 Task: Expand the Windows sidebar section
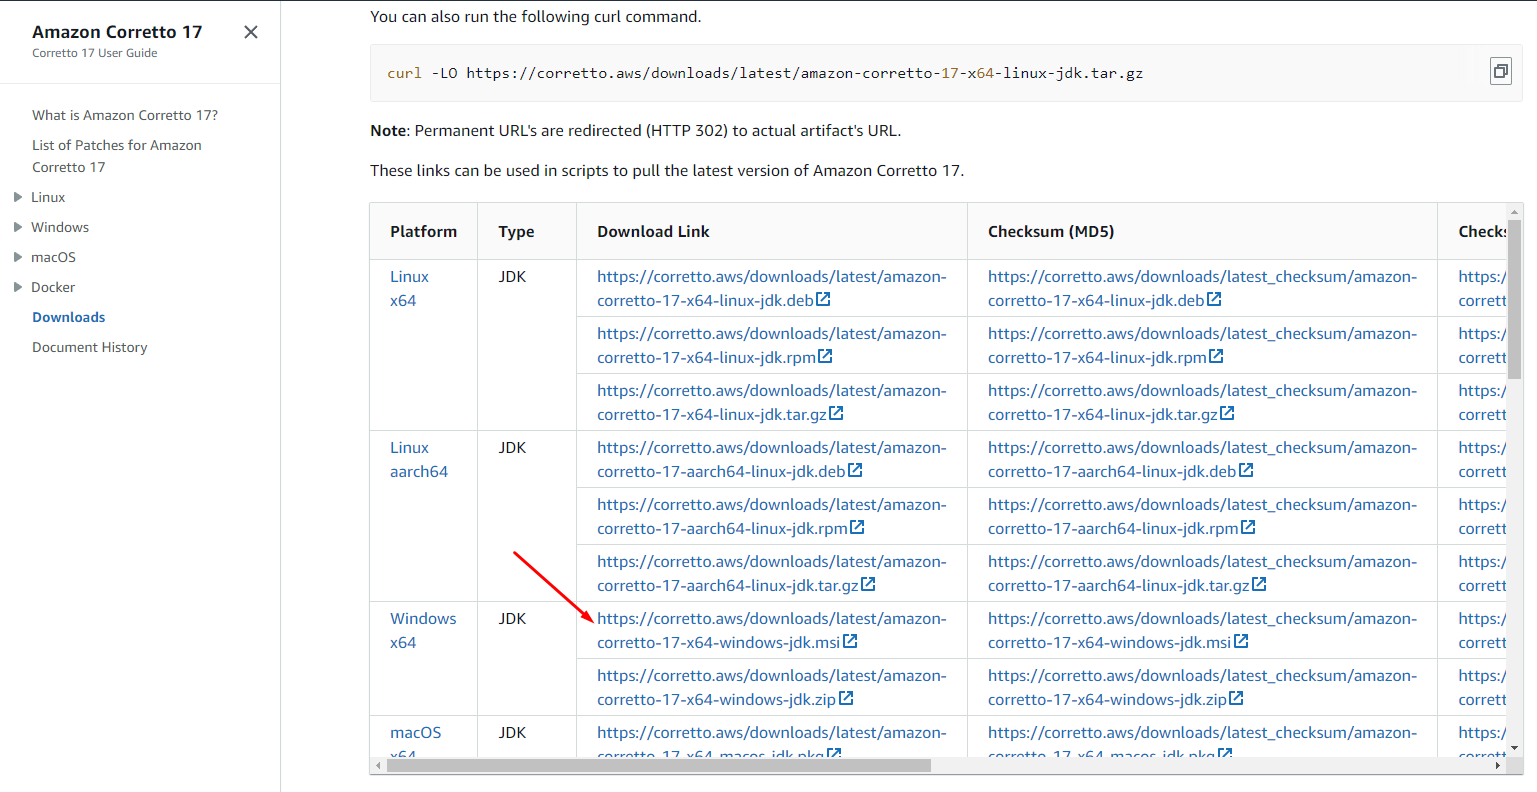(x=18, y=227)
